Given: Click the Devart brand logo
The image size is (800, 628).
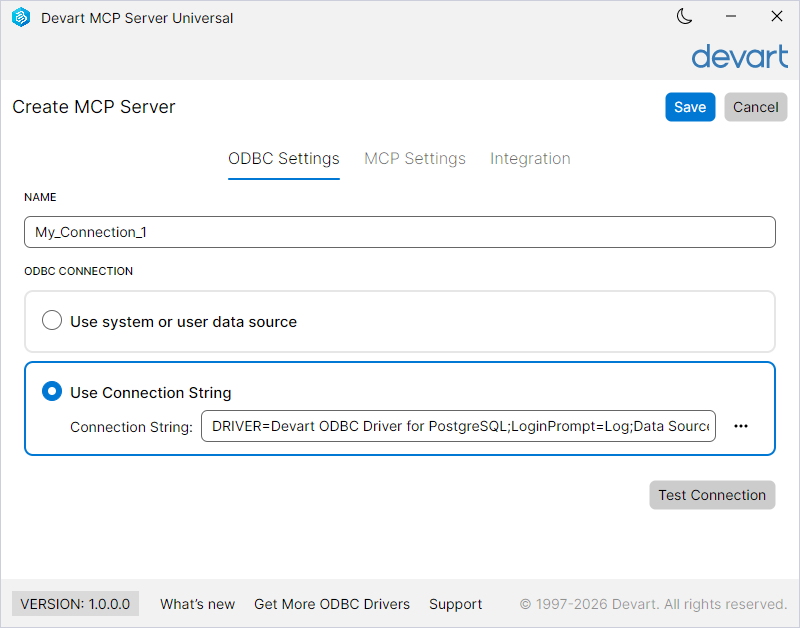Looking at the screenshot, I should [x=740, y=56].
